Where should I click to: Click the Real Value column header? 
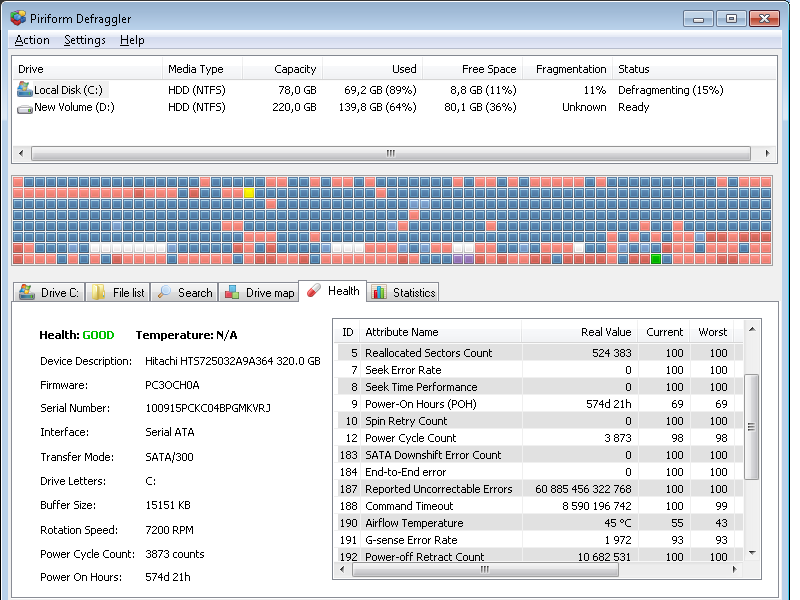coord(580,332)
